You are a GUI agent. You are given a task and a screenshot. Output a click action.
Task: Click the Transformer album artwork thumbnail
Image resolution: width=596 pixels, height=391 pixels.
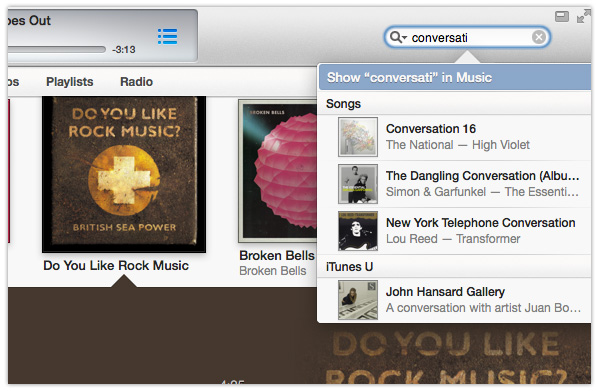pos(358,231)
